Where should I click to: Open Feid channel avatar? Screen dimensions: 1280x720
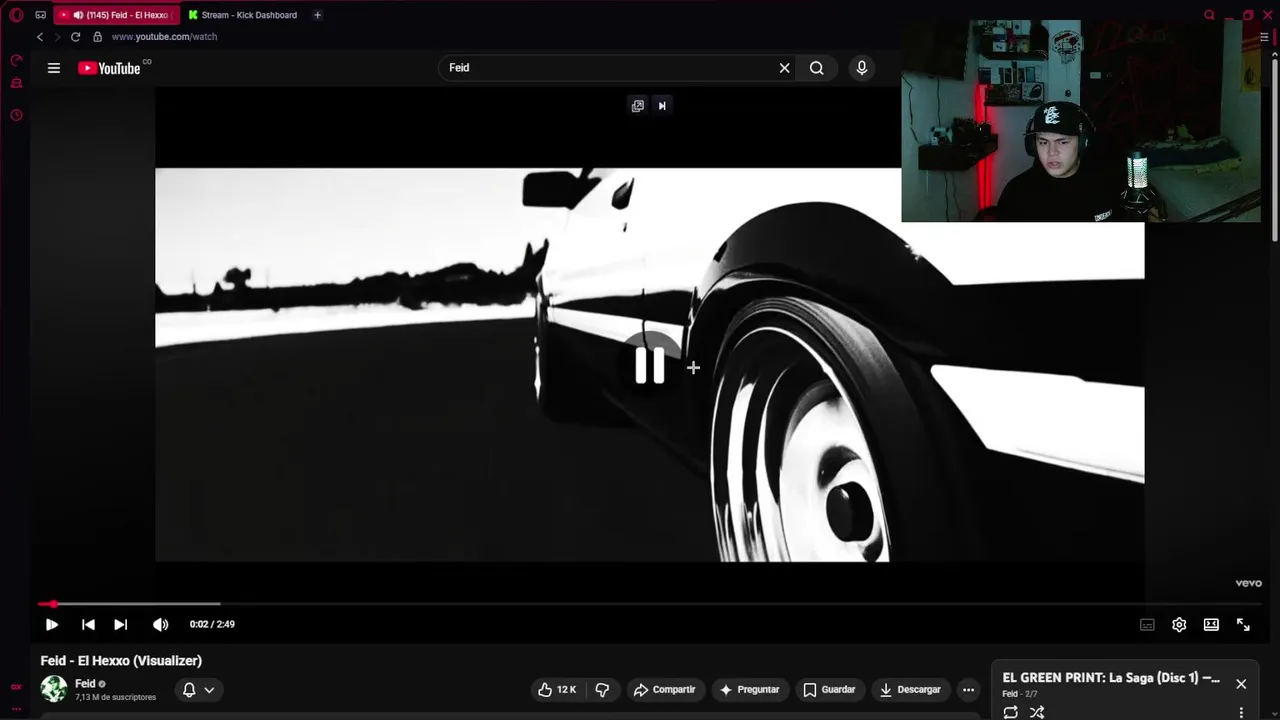(x=54, y=689)
